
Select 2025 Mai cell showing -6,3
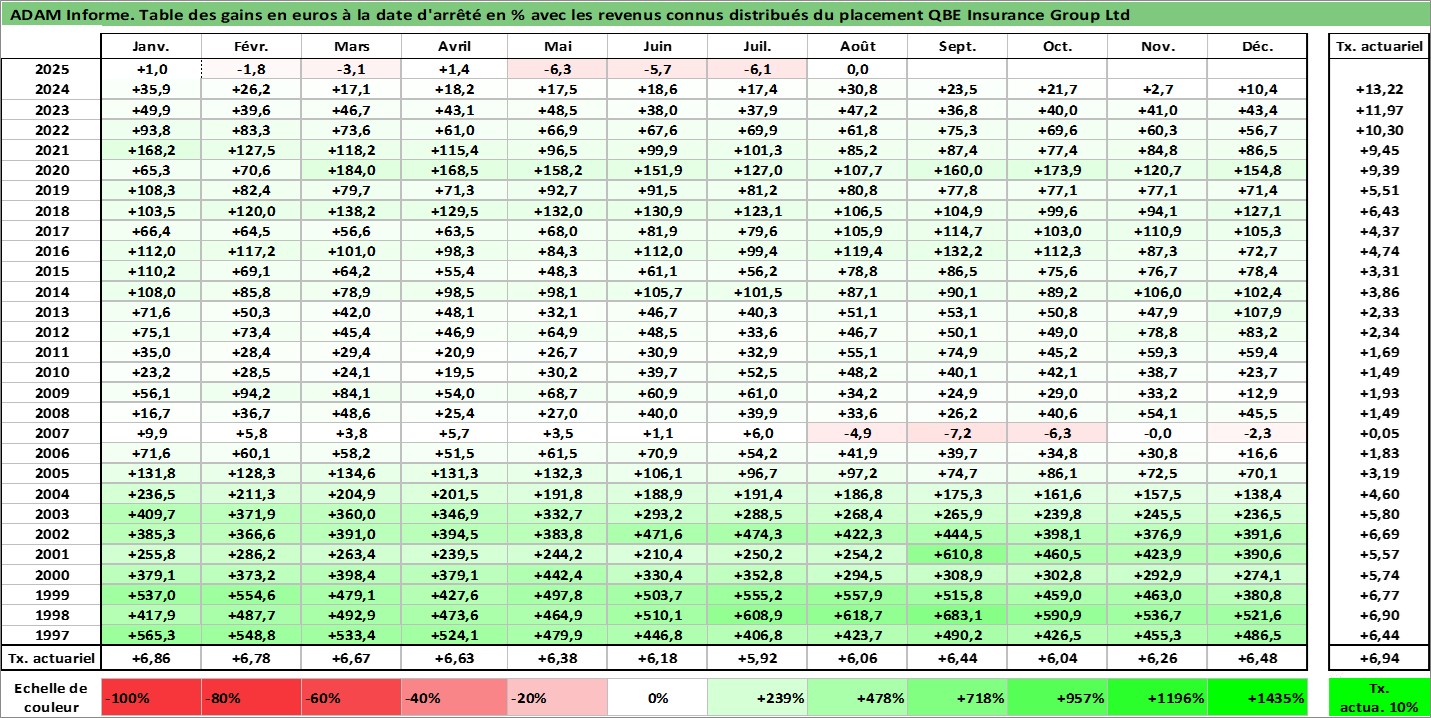[555, 70]
